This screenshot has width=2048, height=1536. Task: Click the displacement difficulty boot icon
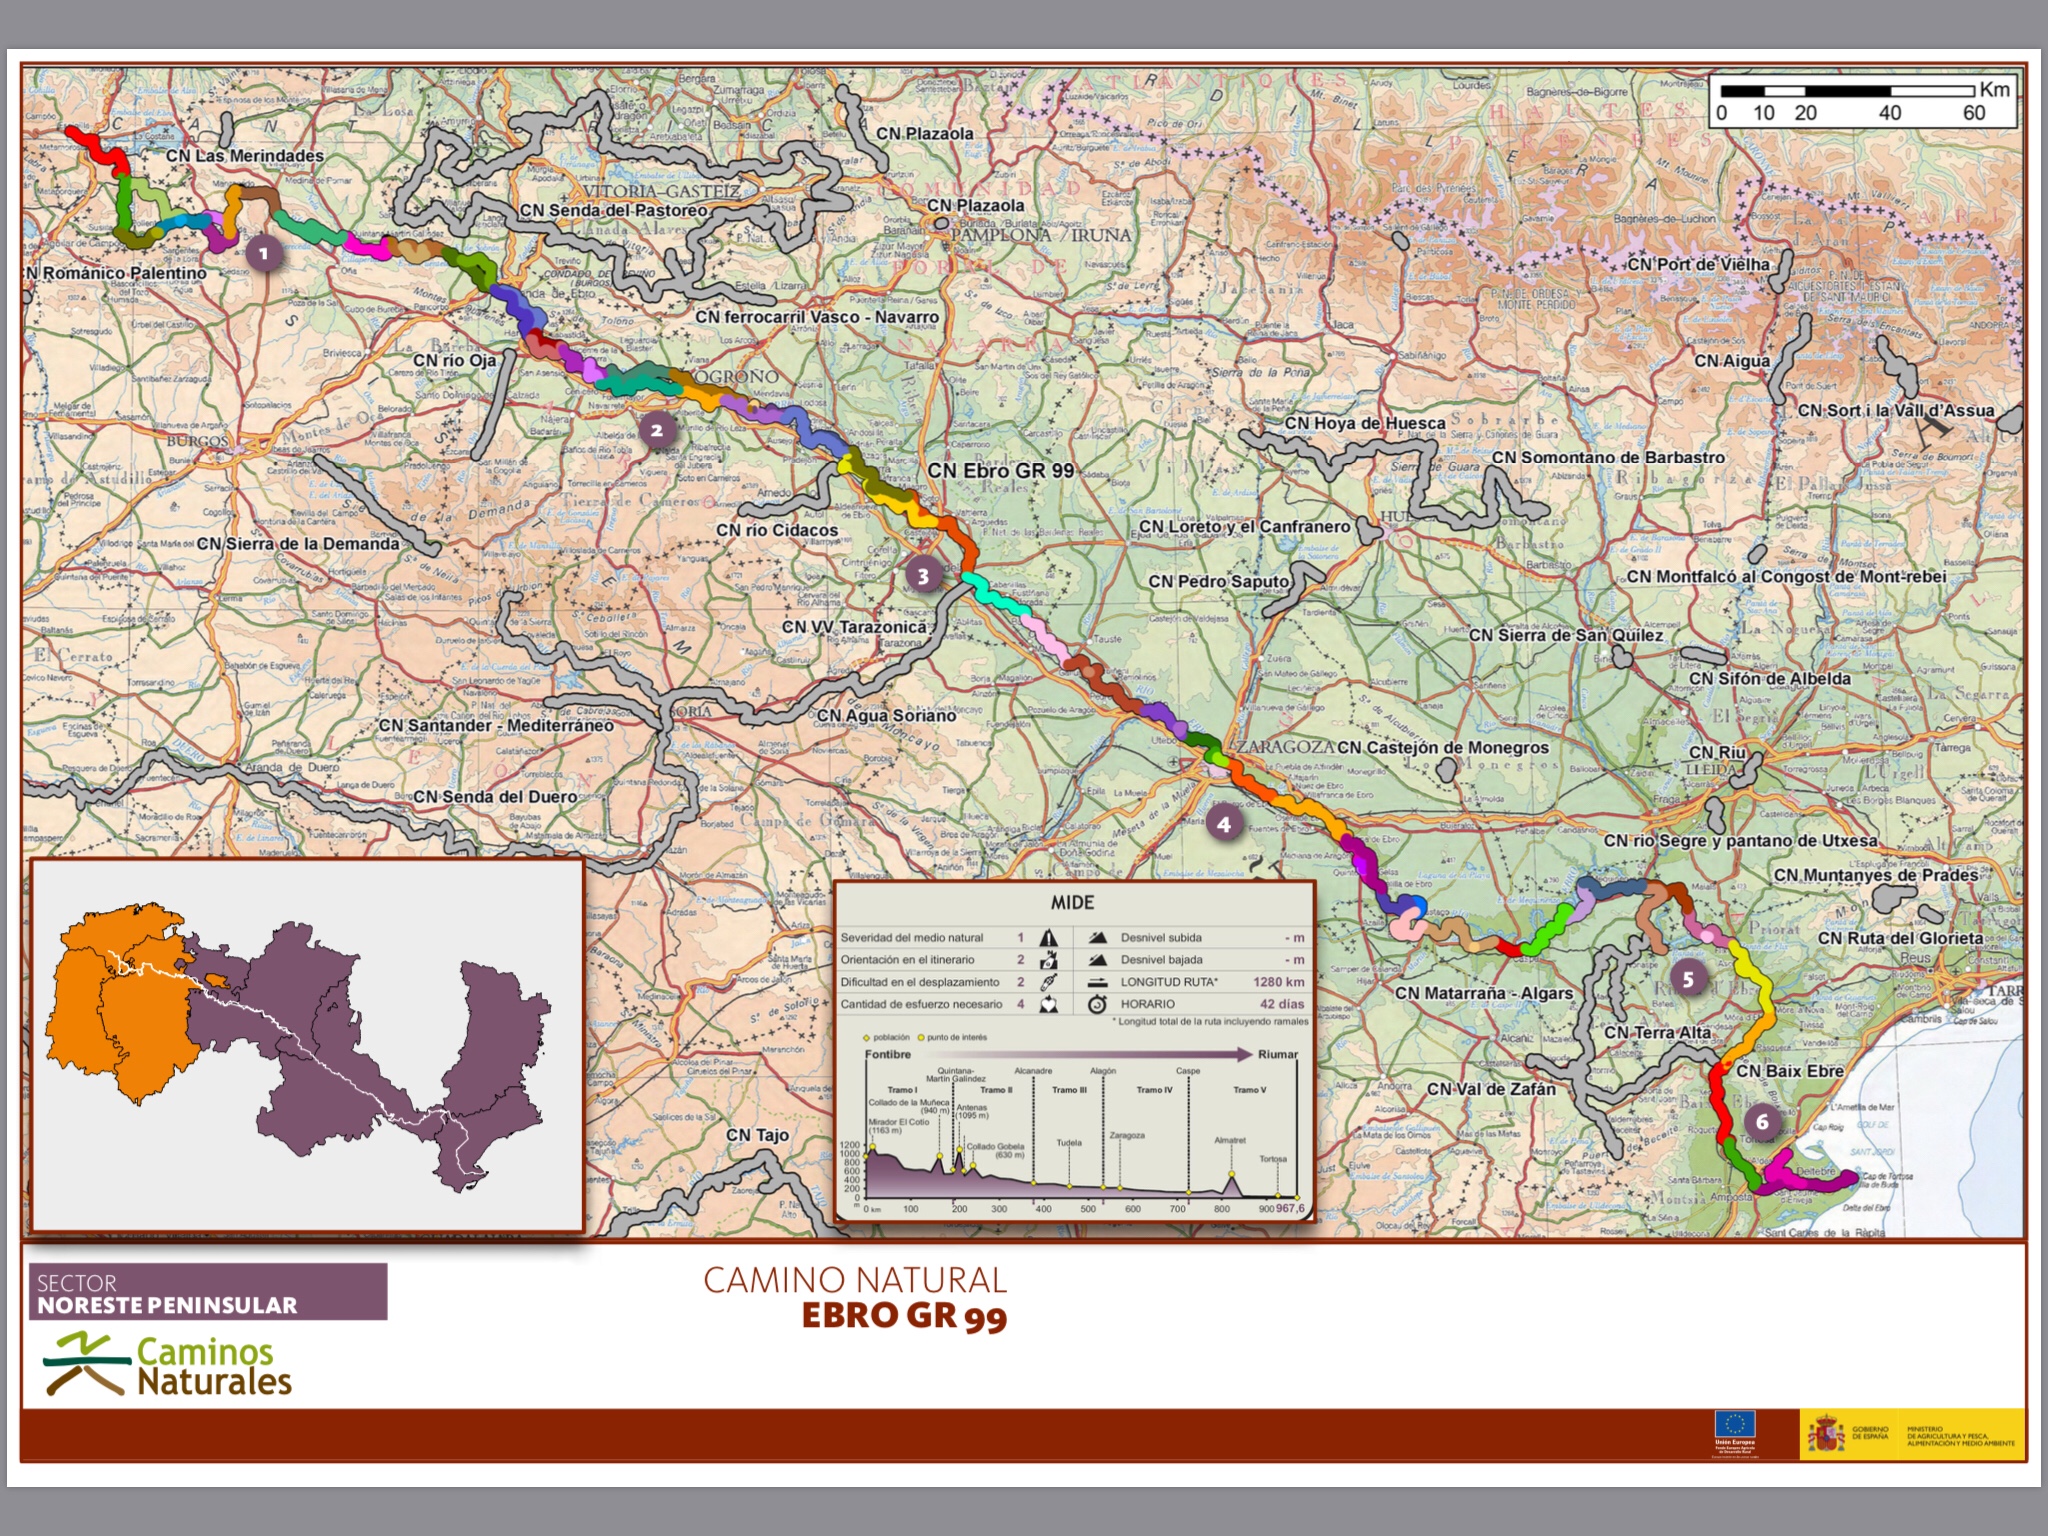point(1048,982)
